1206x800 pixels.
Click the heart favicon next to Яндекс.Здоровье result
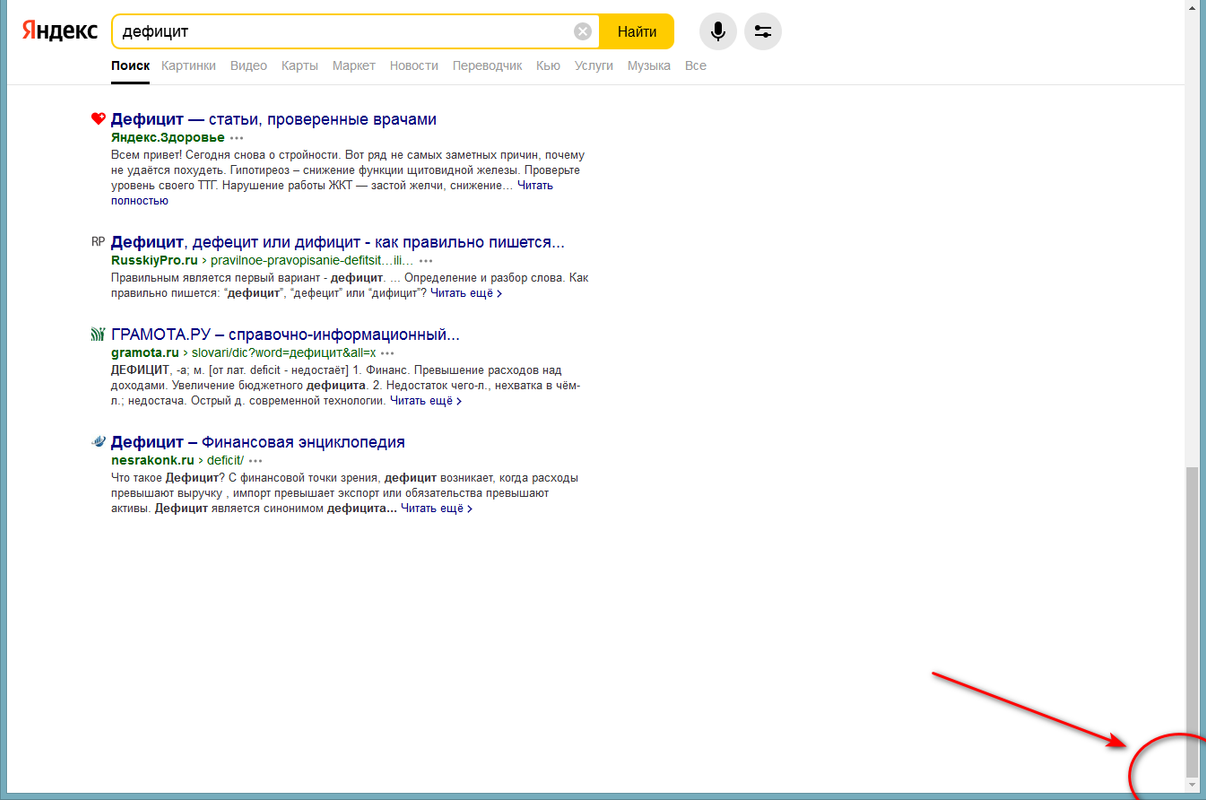98,119
